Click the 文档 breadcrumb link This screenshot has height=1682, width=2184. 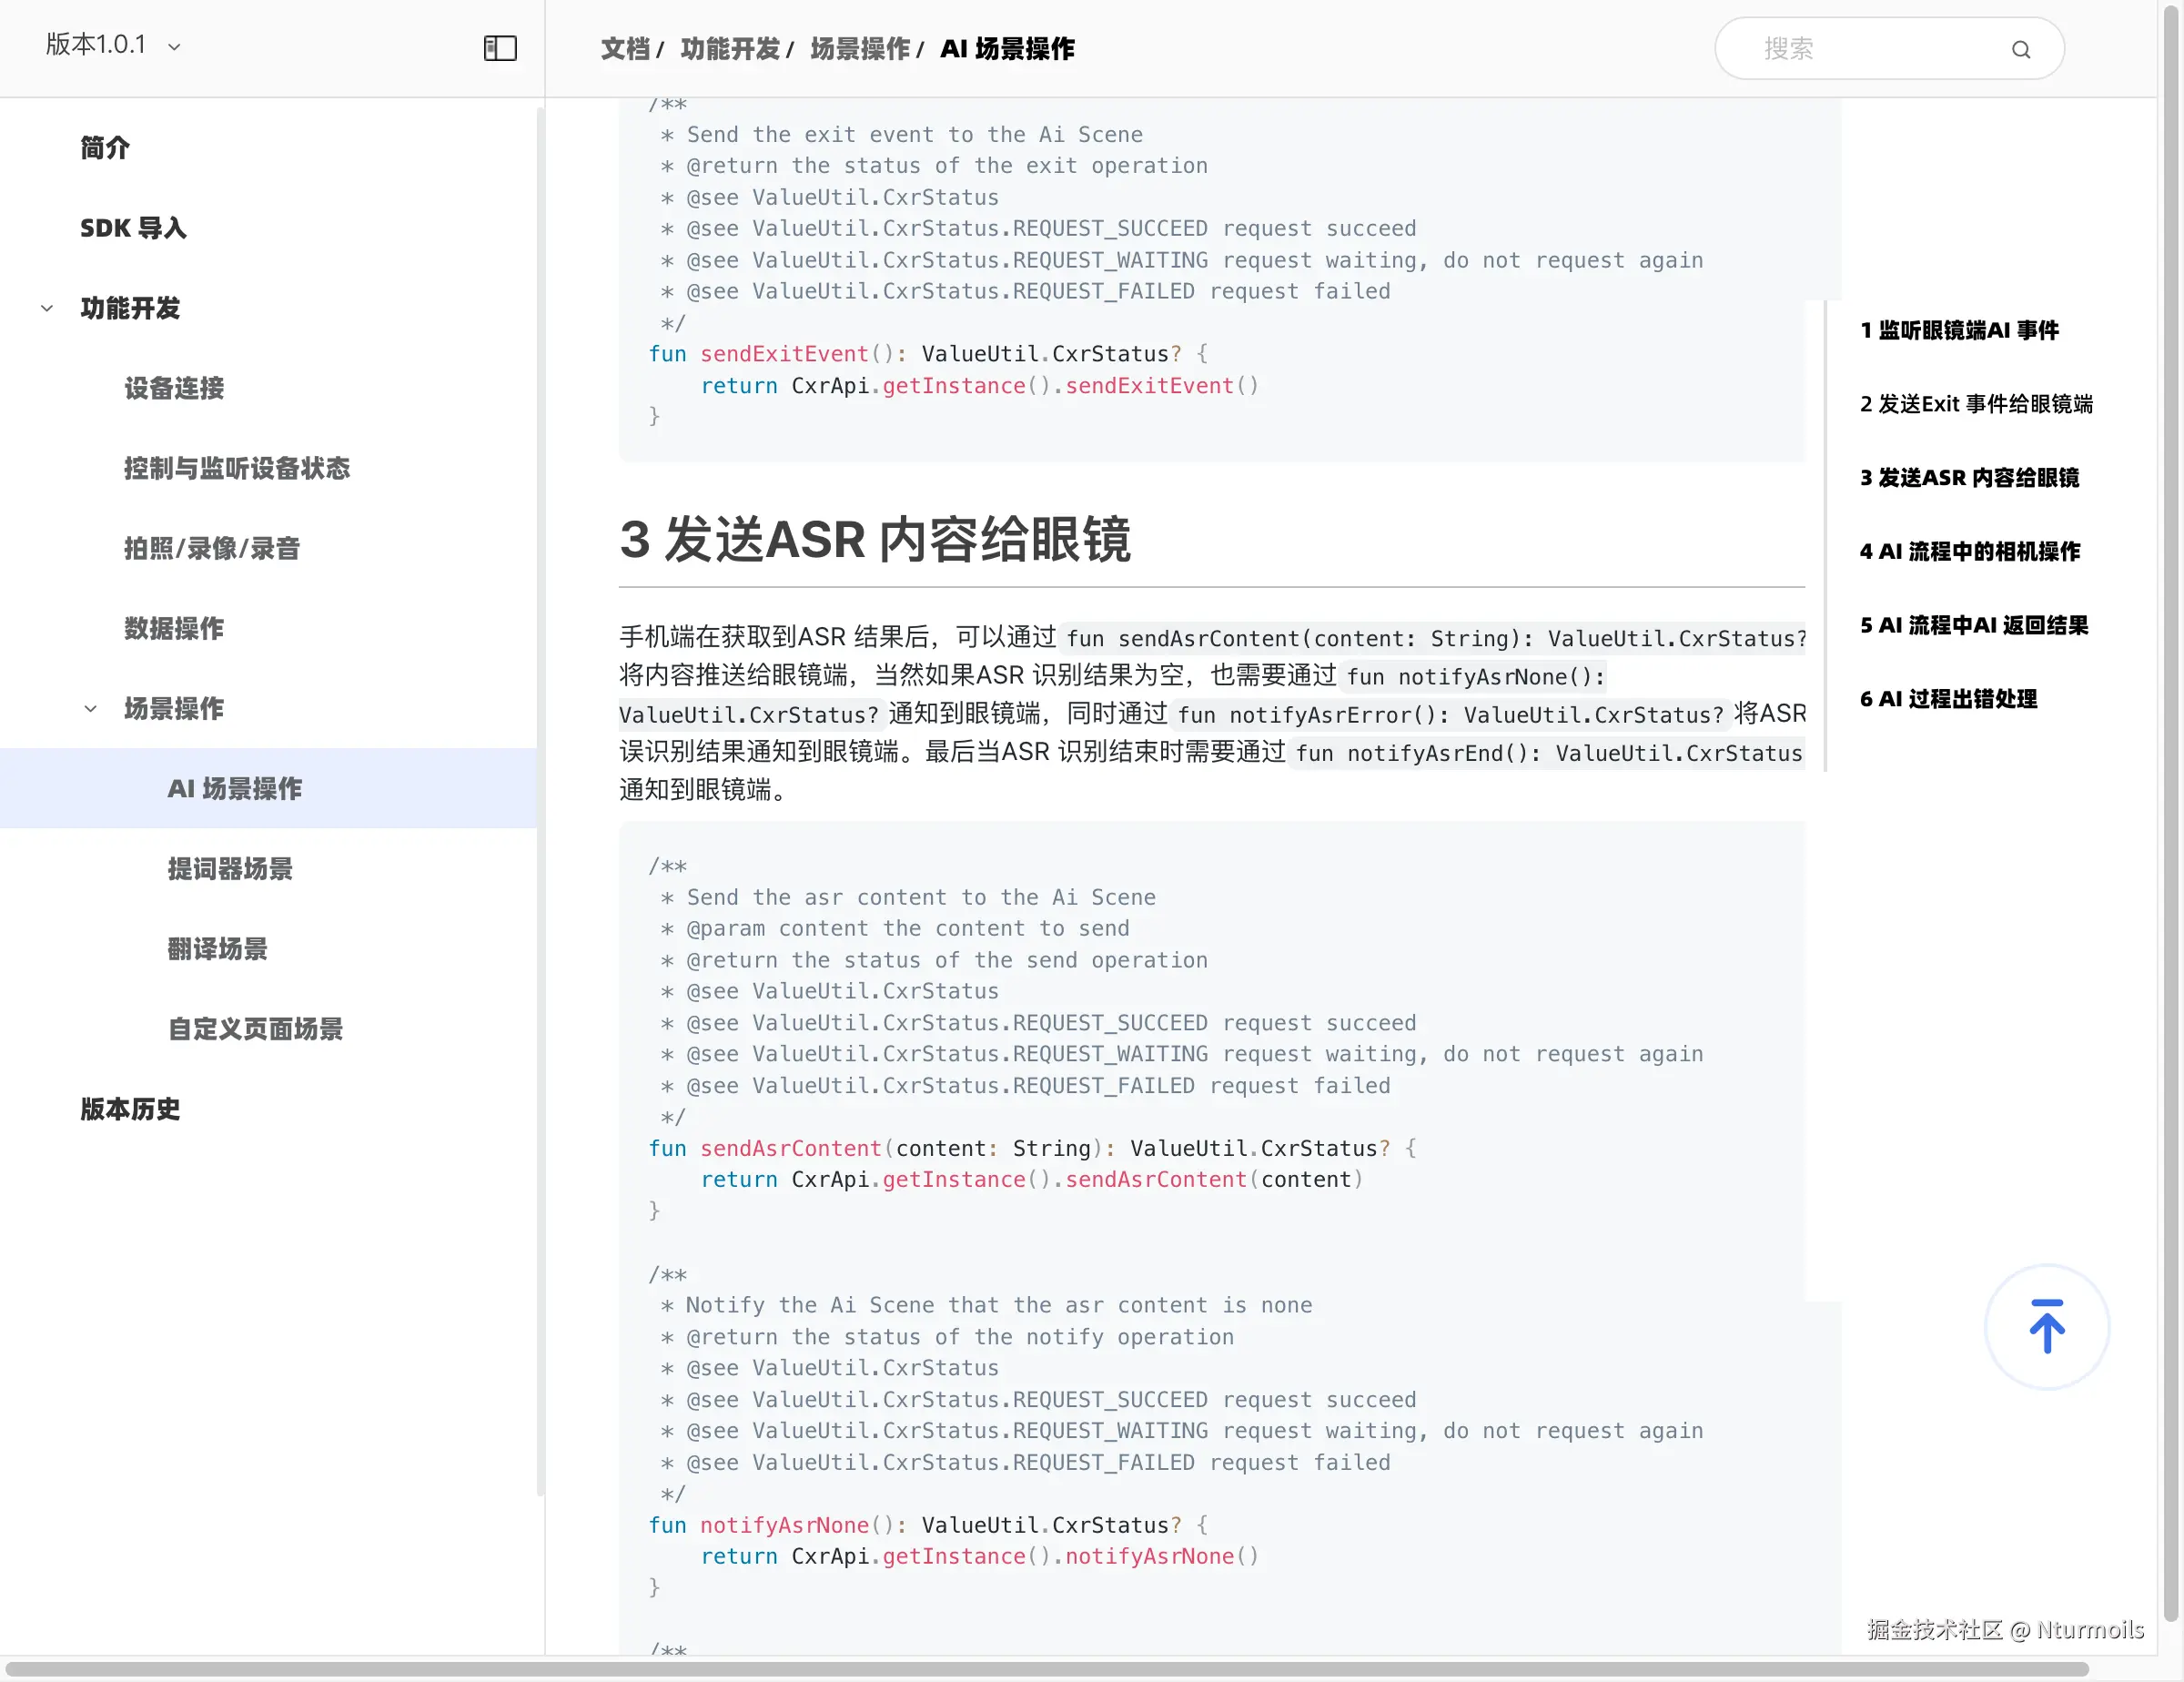coord(625,49)
